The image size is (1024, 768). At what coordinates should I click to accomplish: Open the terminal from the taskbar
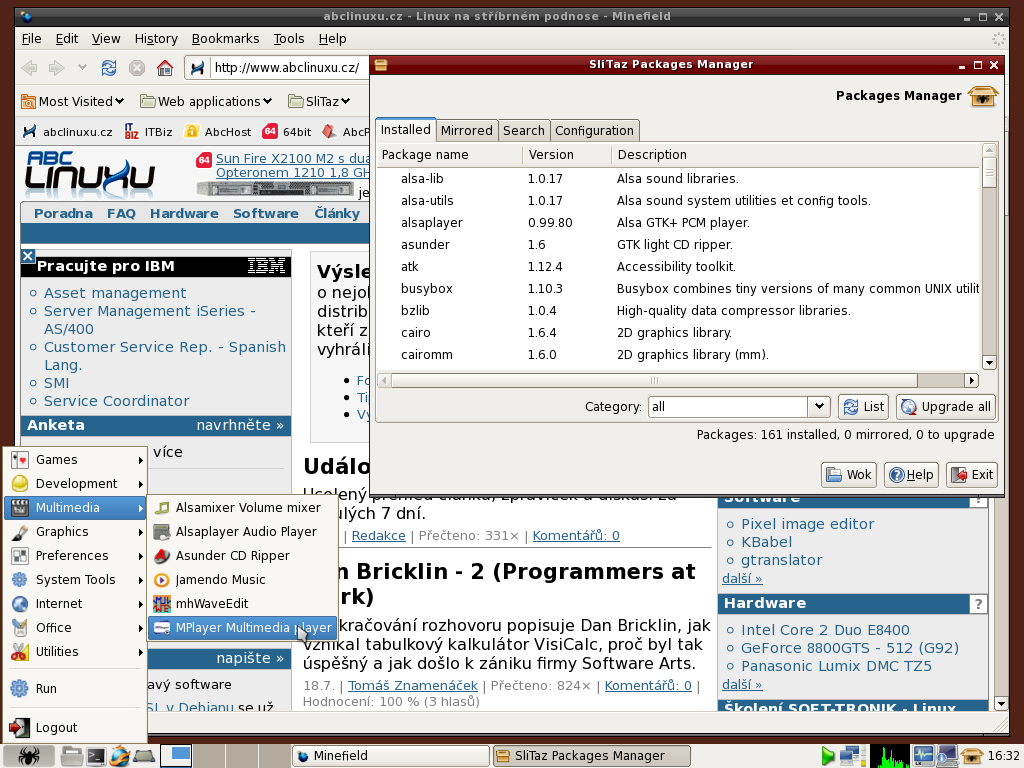coord(95,756)
